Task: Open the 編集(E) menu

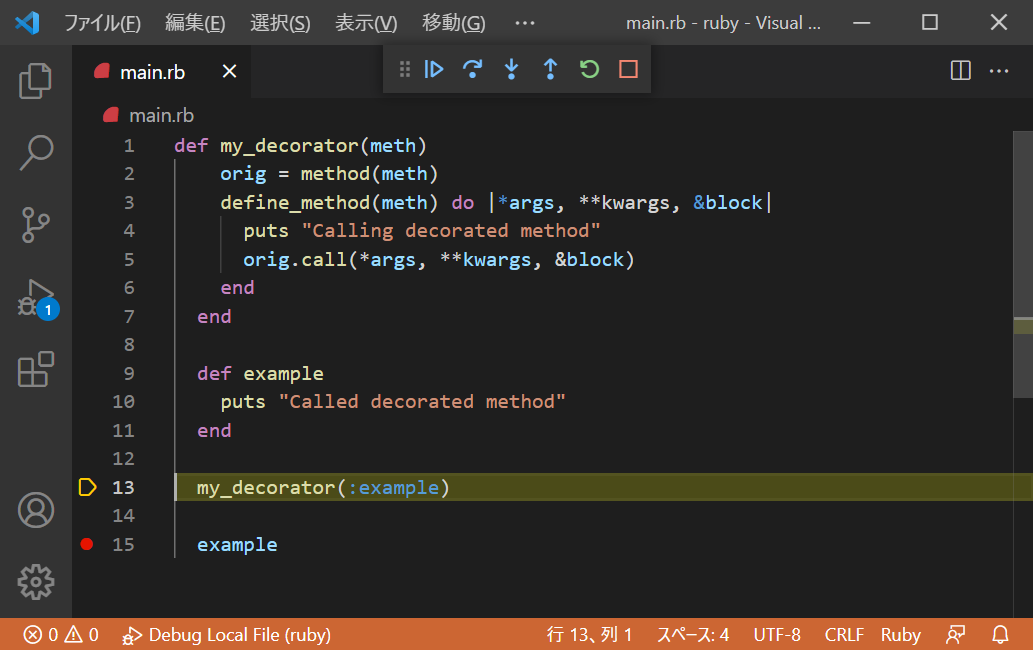Action: (195, 23)
